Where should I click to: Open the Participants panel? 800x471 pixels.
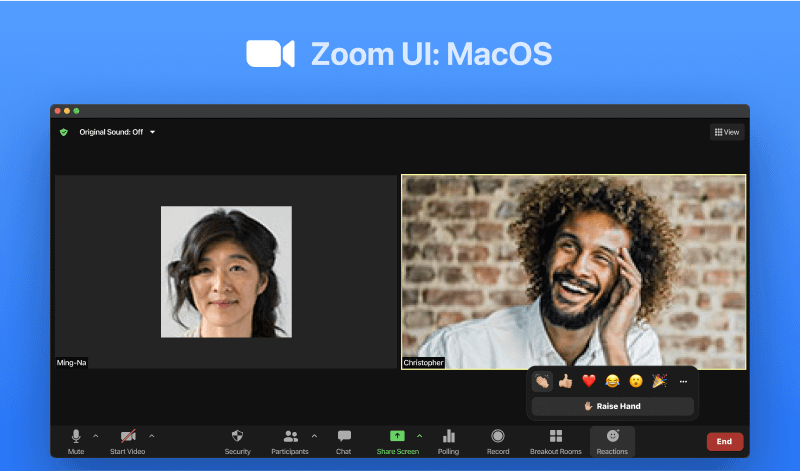[290, 441]
